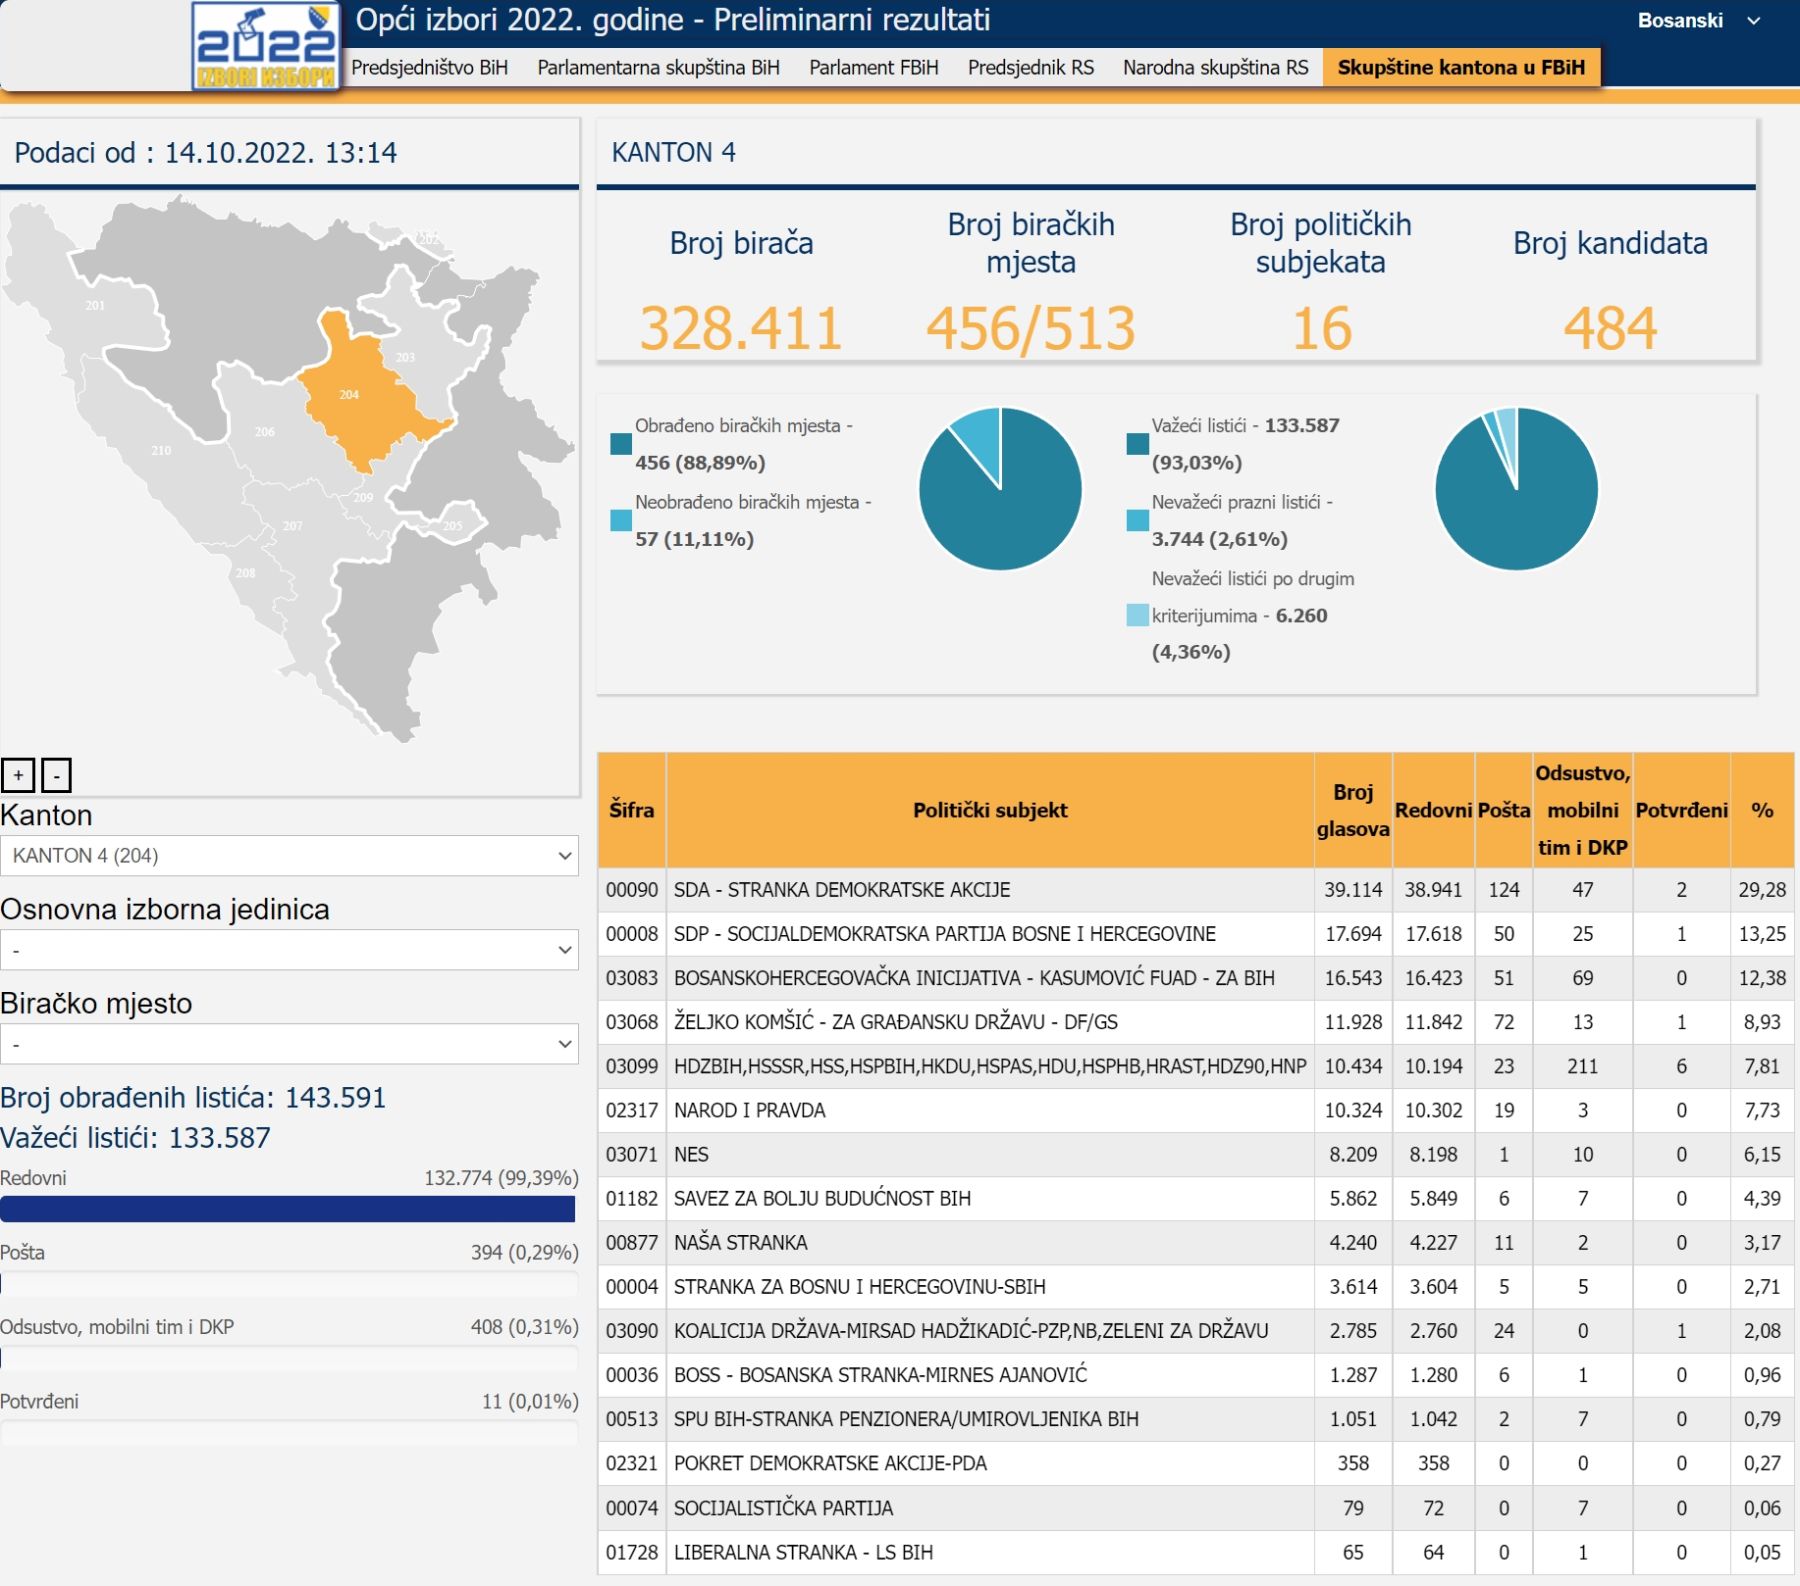Expand the Osnovna izborna jedinica dropdown
1800x1586 pixels.
289,950
